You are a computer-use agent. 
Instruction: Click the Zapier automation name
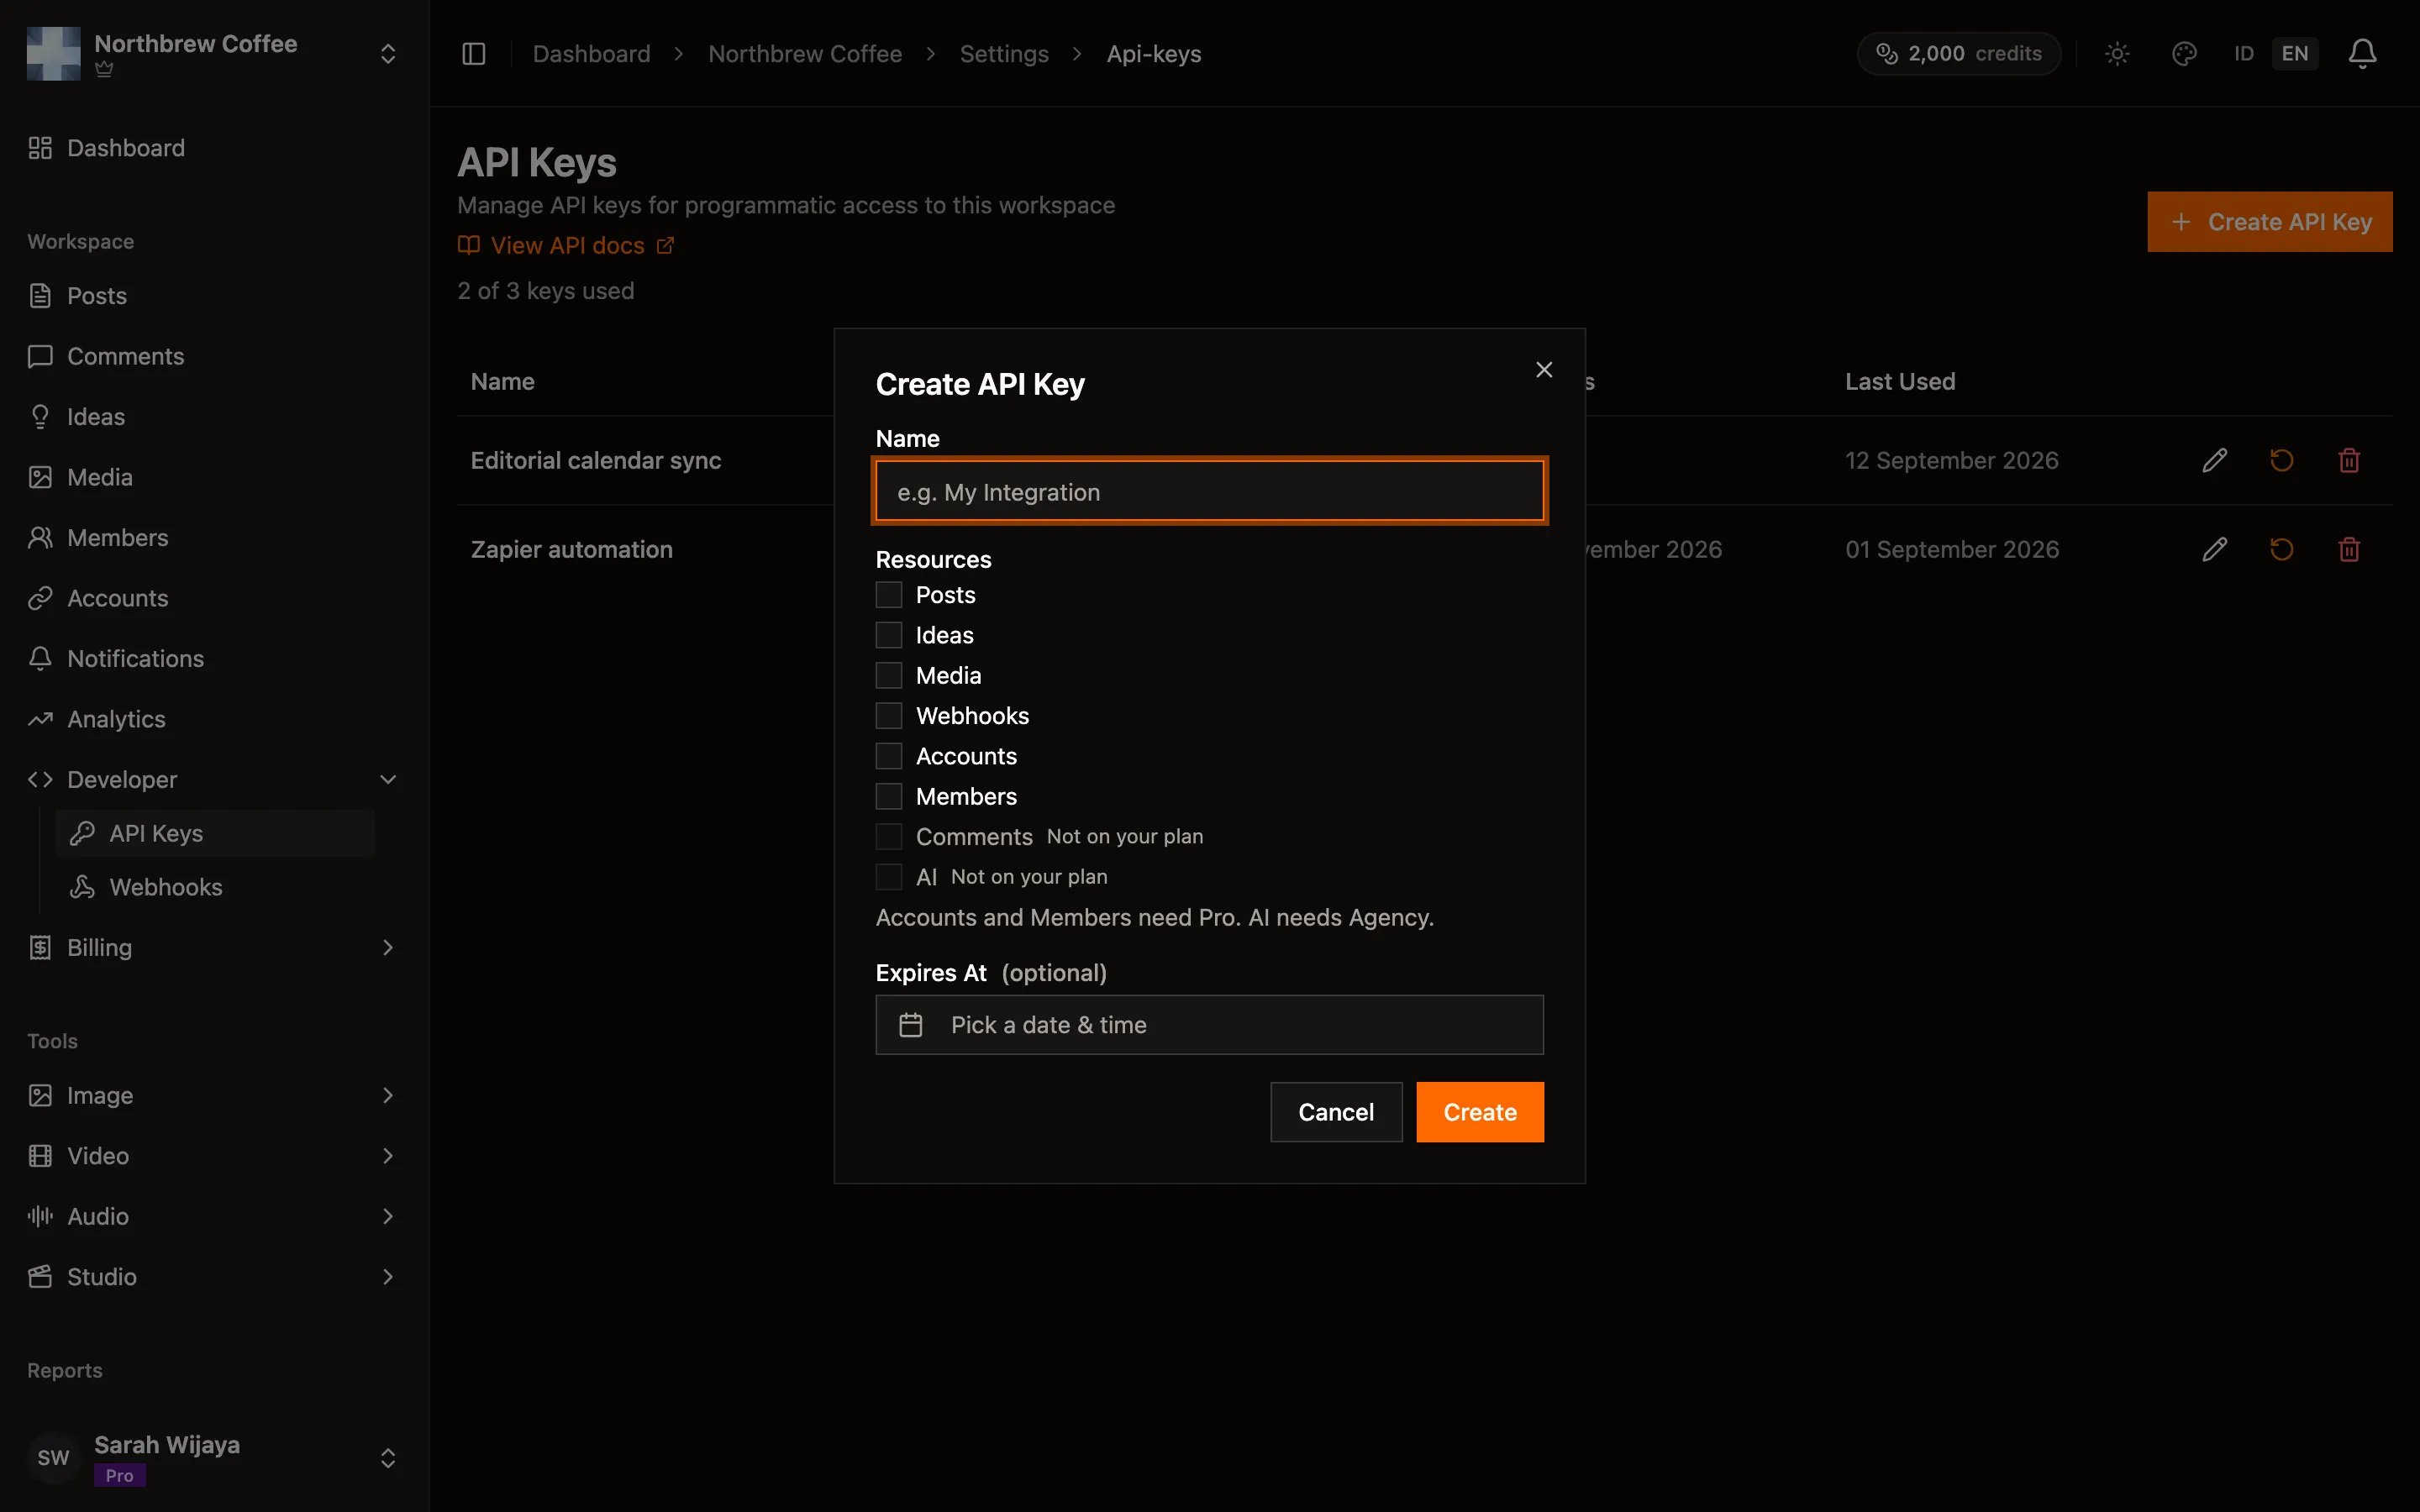572,549
